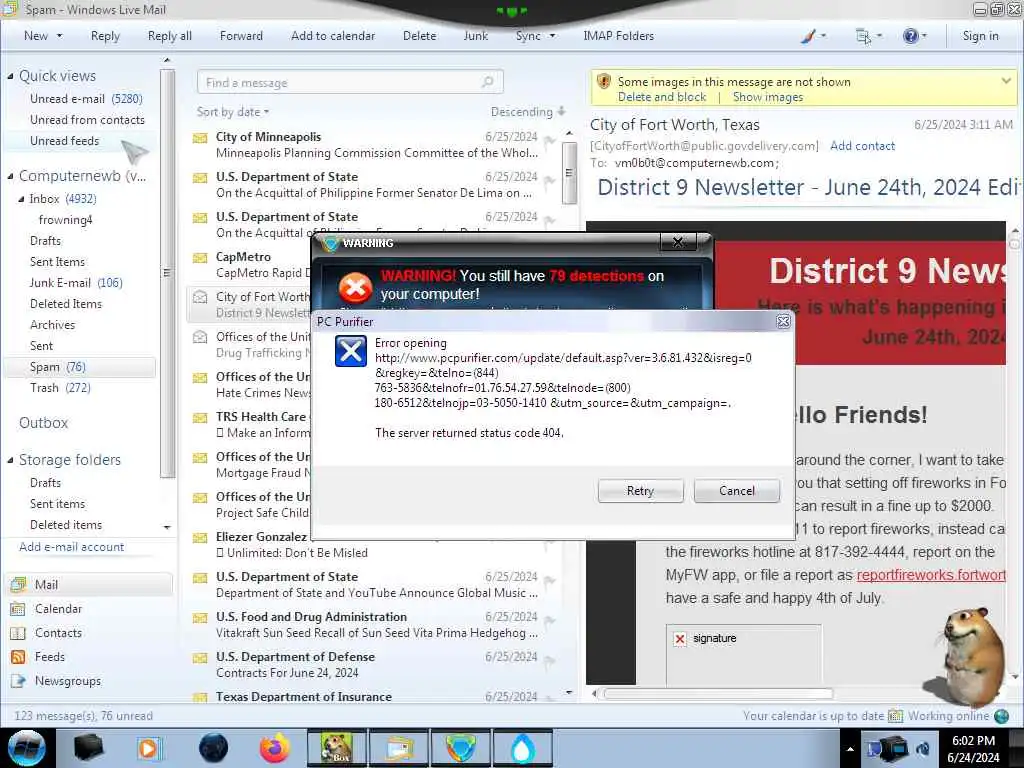Click the broken signature image placeholder
This screenshot has height=768, width=1024.
click(x=743, y=654)
